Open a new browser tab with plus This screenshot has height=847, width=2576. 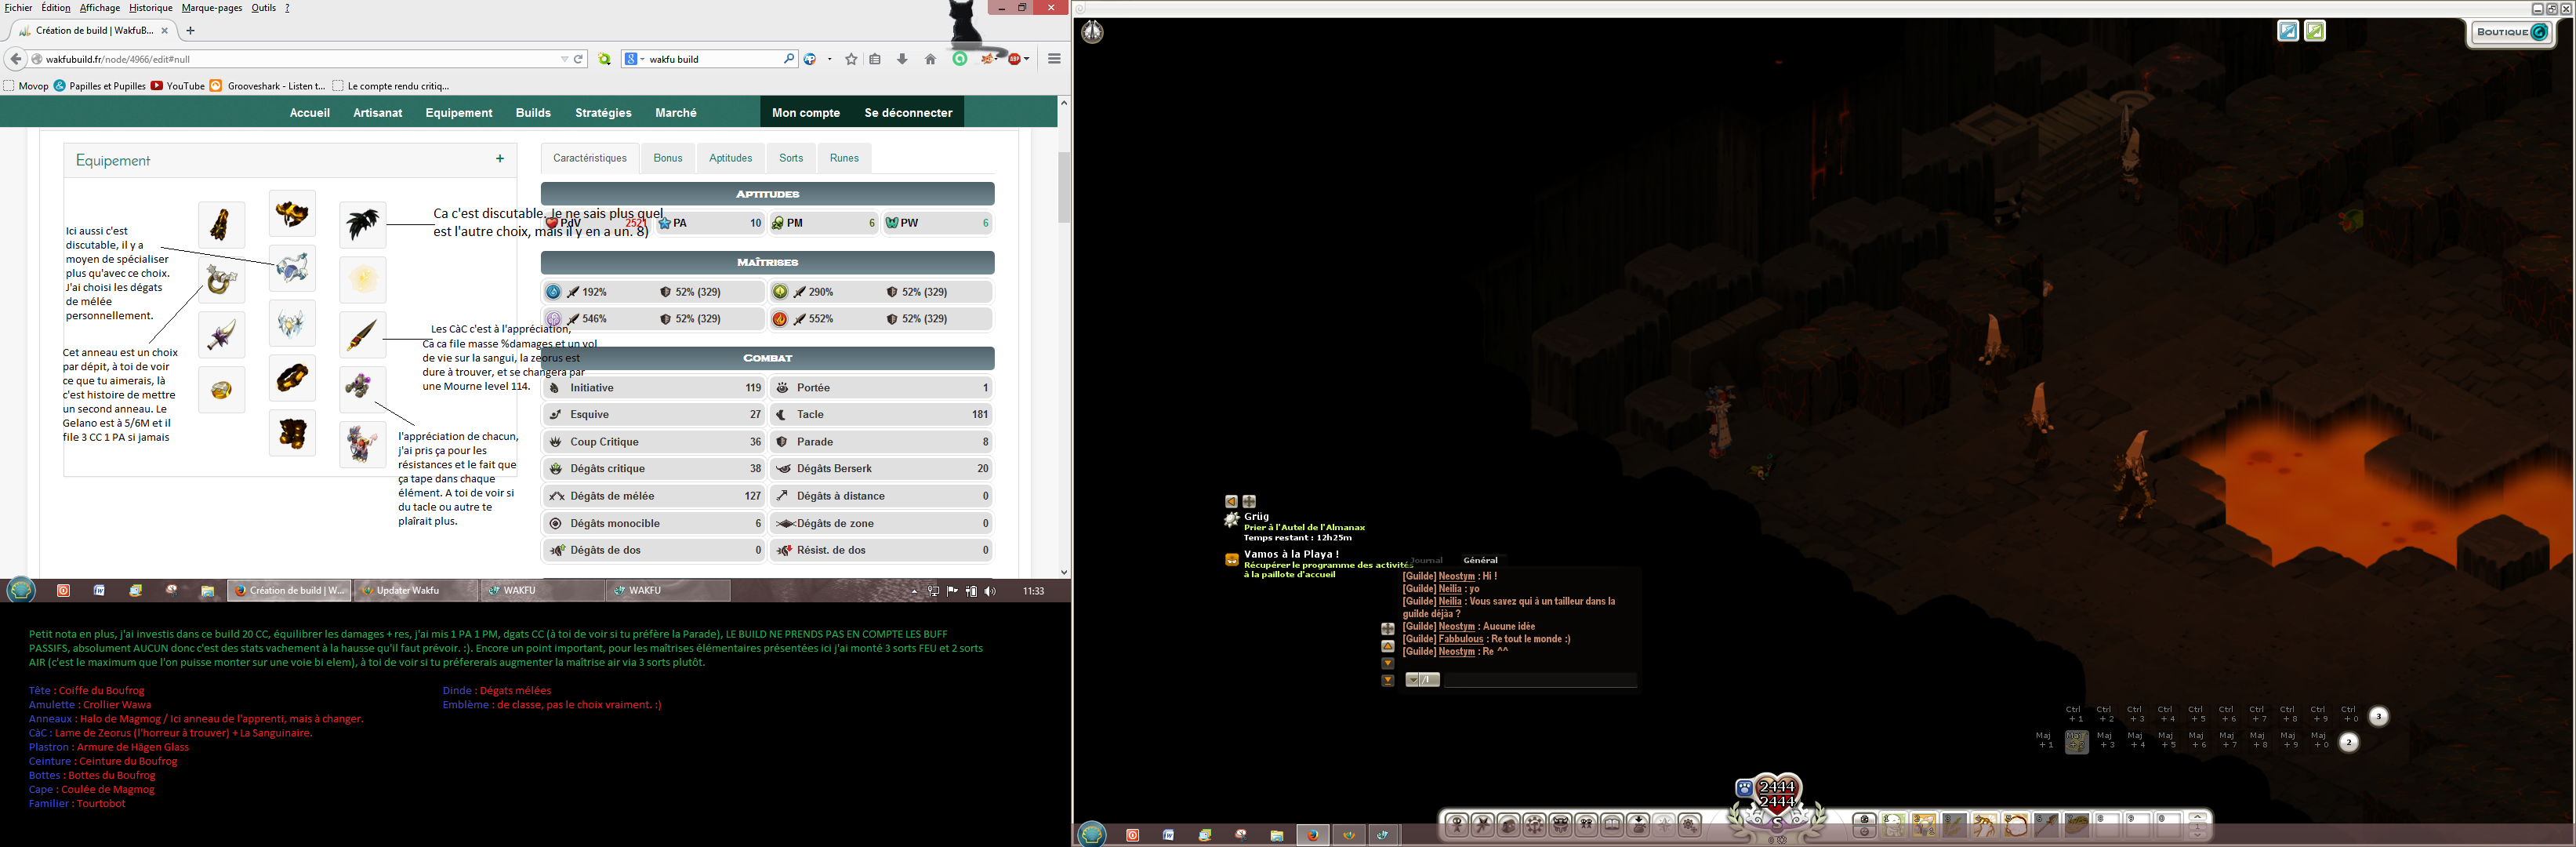(x=190, y=30)
